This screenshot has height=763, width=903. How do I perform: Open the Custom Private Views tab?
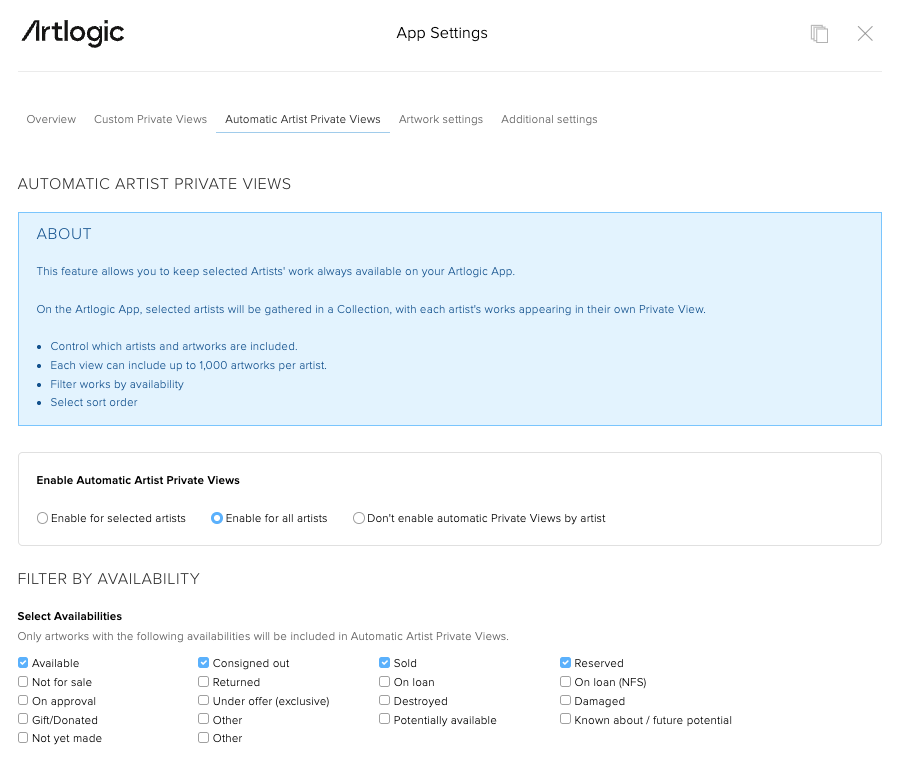click(150, 119)
